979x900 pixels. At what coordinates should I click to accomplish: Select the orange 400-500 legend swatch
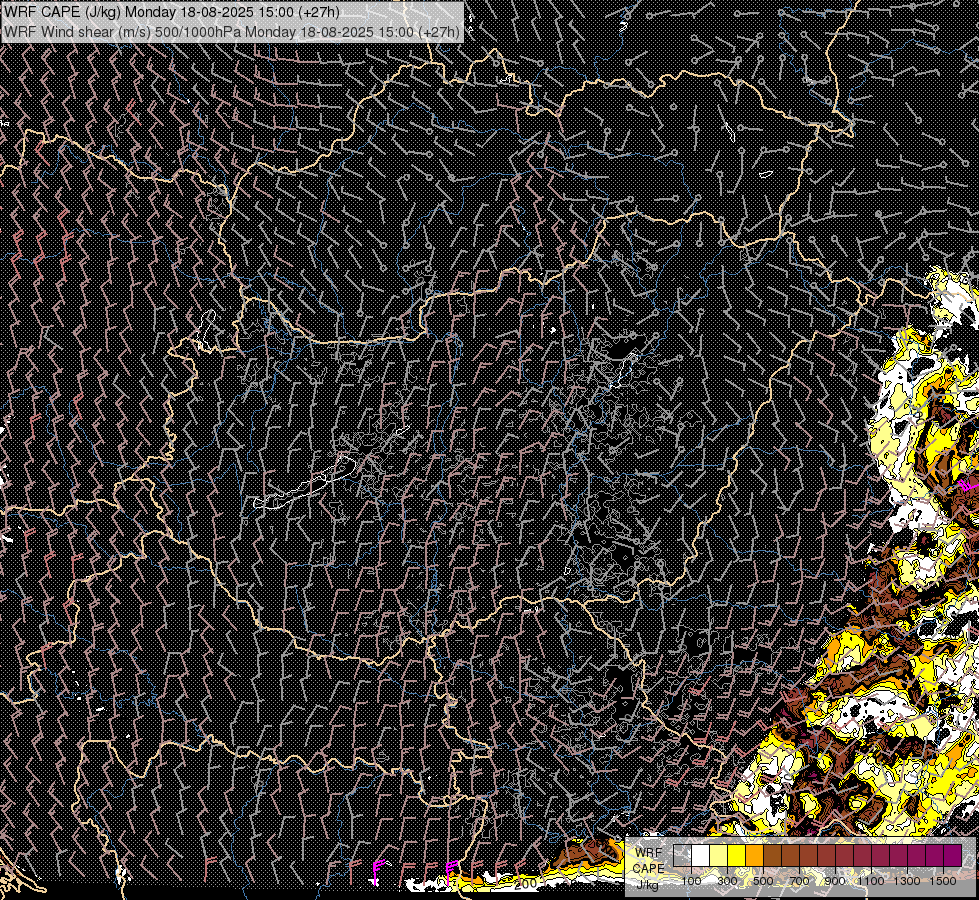tap(754, 856)
